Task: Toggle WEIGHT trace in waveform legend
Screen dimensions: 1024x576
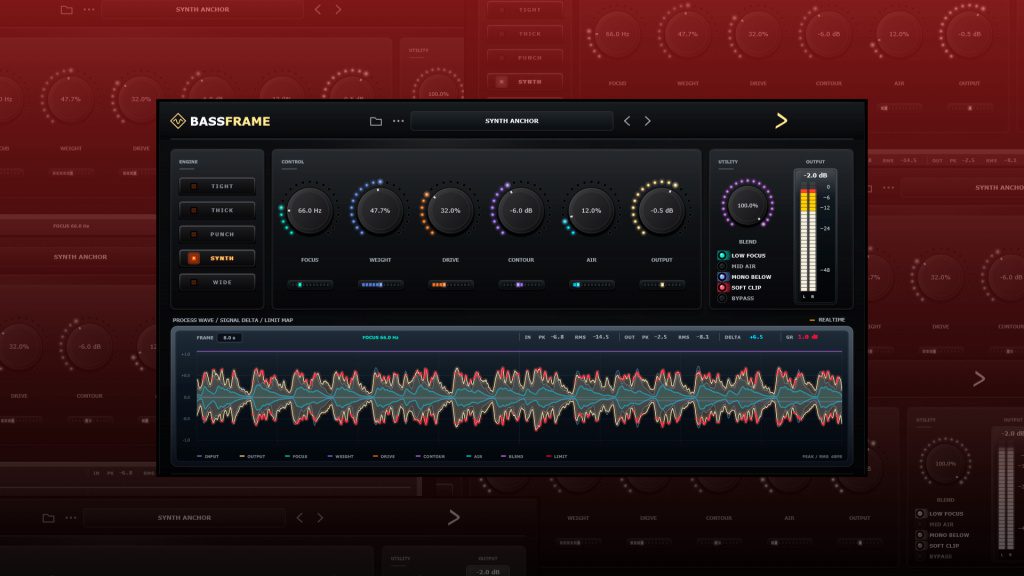Action: [341, 456]
